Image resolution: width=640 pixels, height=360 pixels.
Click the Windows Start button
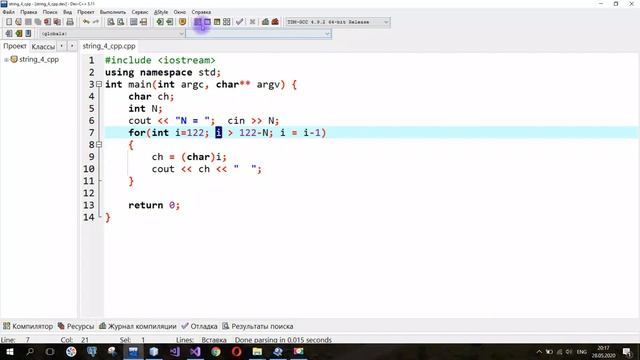pyautogui.click(x=10, y=351)
